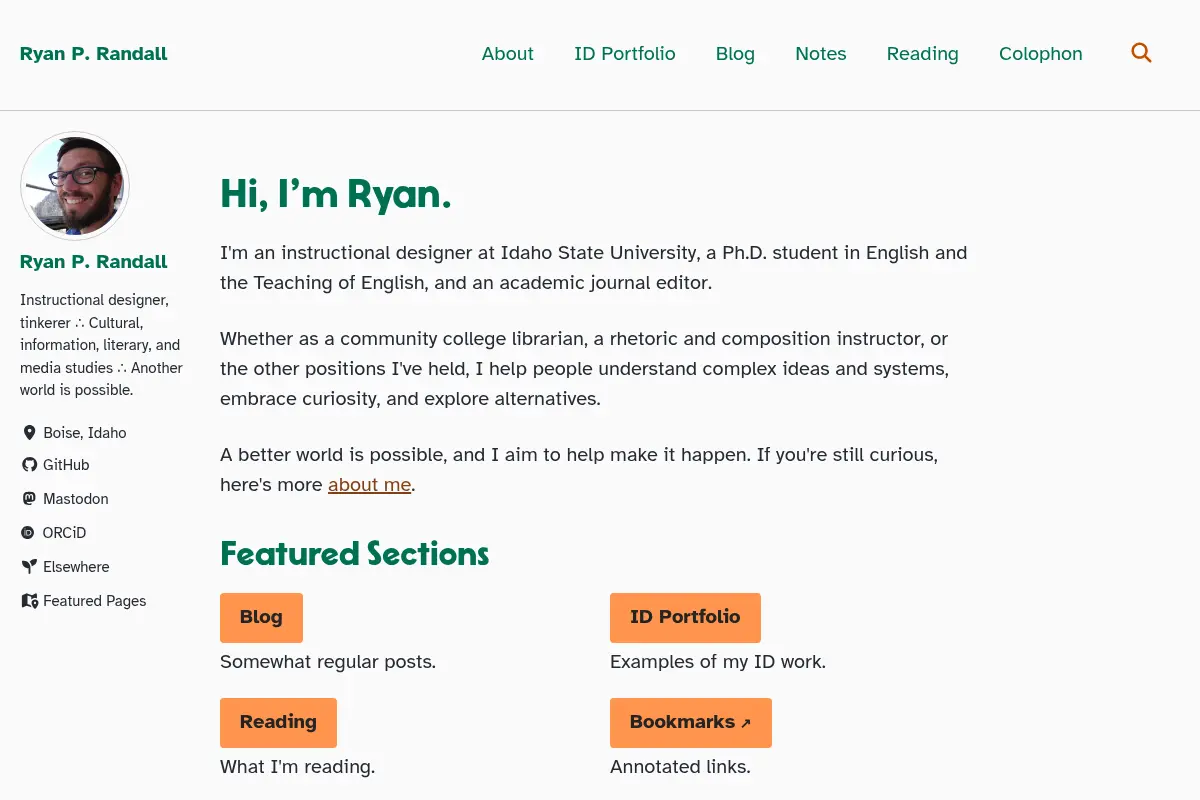Click the Featured Pages map icon
The height and width of the screenshot is (800, 1200).
click(29, 601)
